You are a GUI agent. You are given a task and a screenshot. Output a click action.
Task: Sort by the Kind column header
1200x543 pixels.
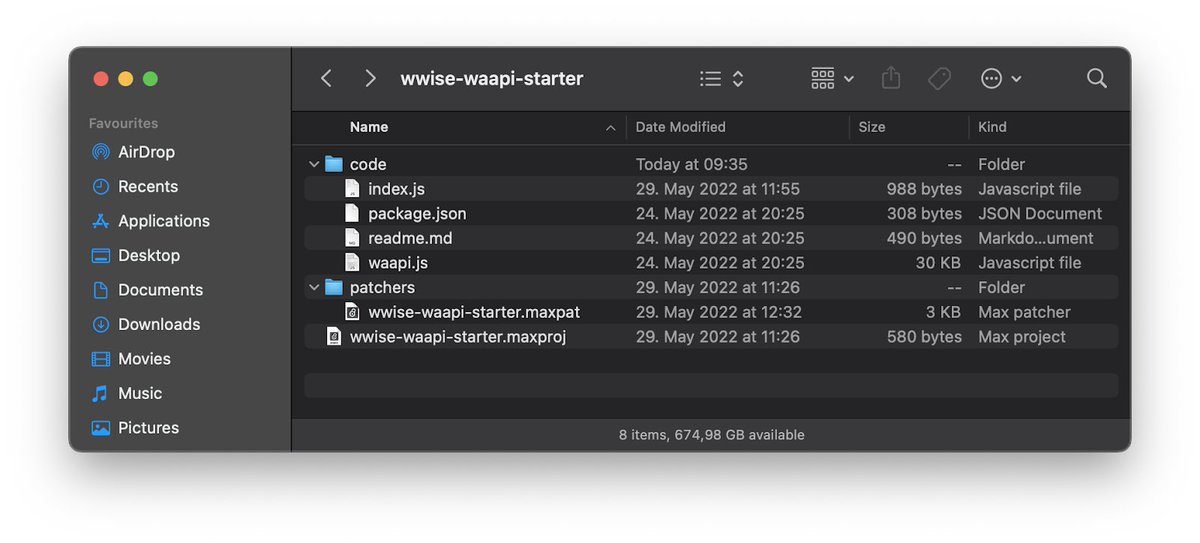[x=992, y=127]
